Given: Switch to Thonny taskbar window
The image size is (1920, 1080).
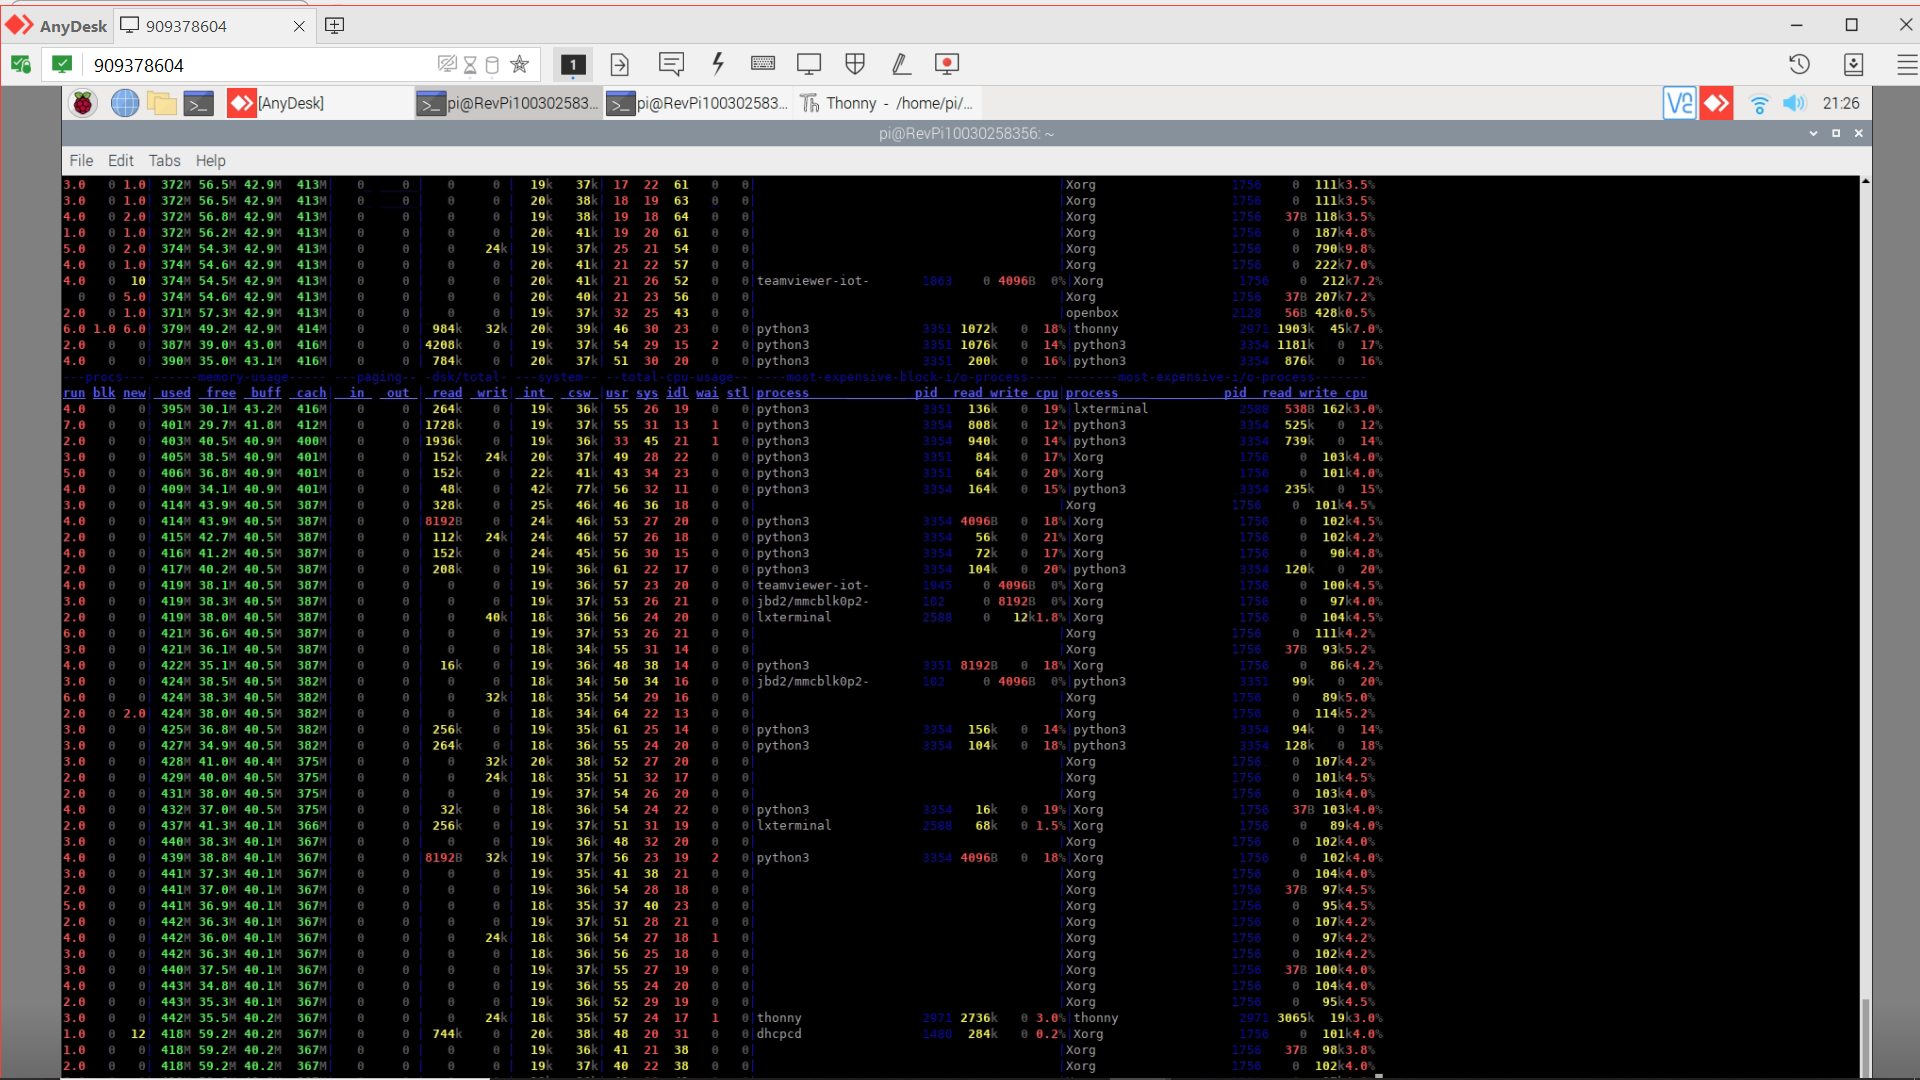Looking at the screenshot, I should coord(887,103).
